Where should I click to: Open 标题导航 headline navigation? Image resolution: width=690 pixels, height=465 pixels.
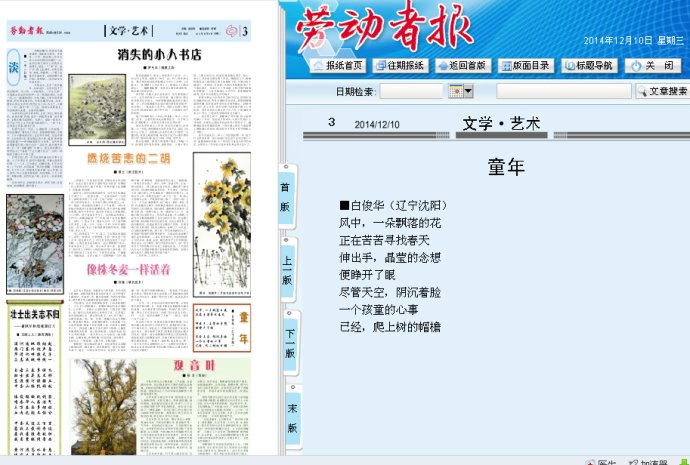point(589,66)
